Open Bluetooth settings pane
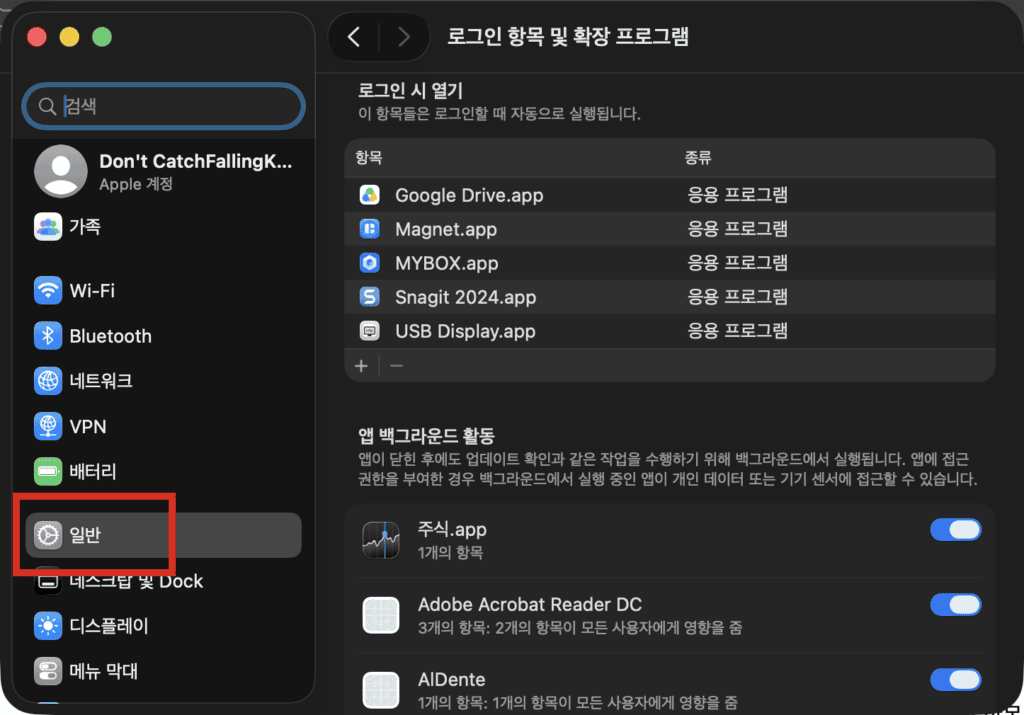The image size is (1024, 715). click(163, 336)
